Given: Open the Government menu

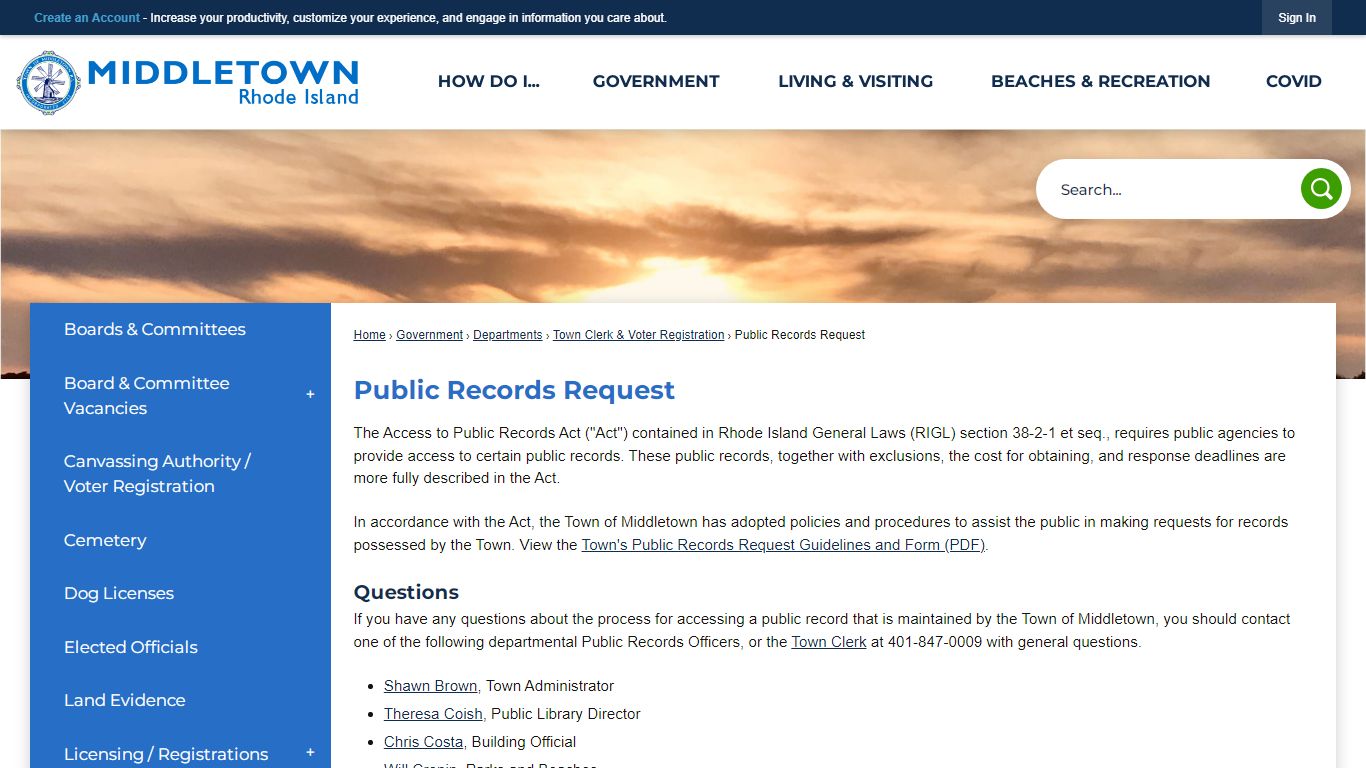Looking at the screenshot, I should (x=656, y=82).
